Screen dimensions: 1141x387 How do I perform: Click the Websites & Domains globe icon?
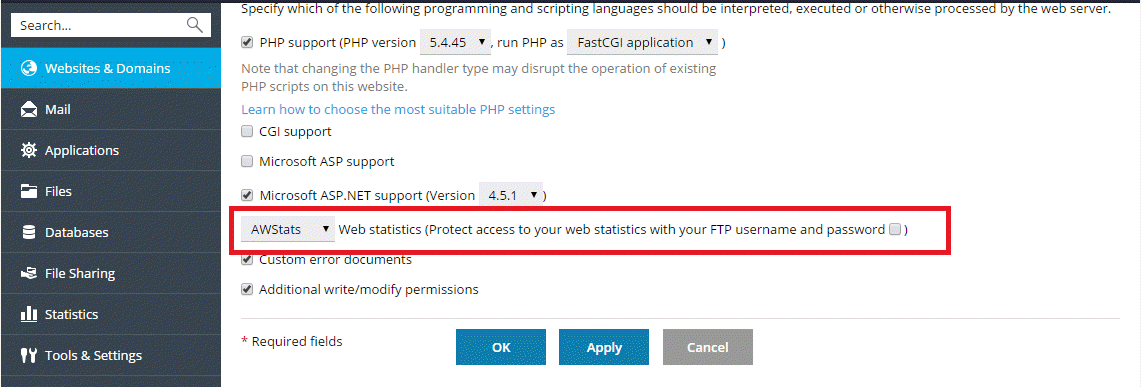pyautogui.click(x=29, y=68)
